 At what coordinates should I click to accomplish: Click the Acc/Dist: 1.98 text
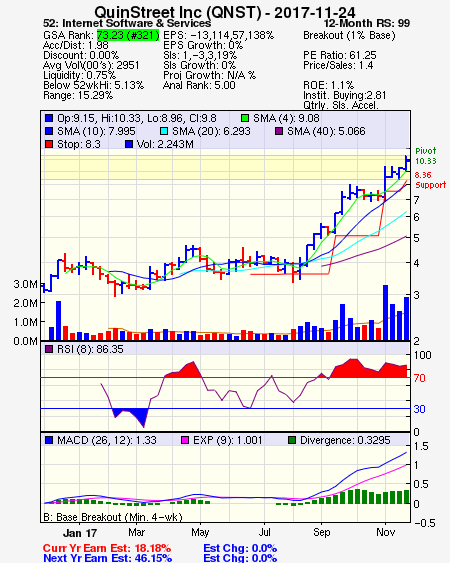76,45
